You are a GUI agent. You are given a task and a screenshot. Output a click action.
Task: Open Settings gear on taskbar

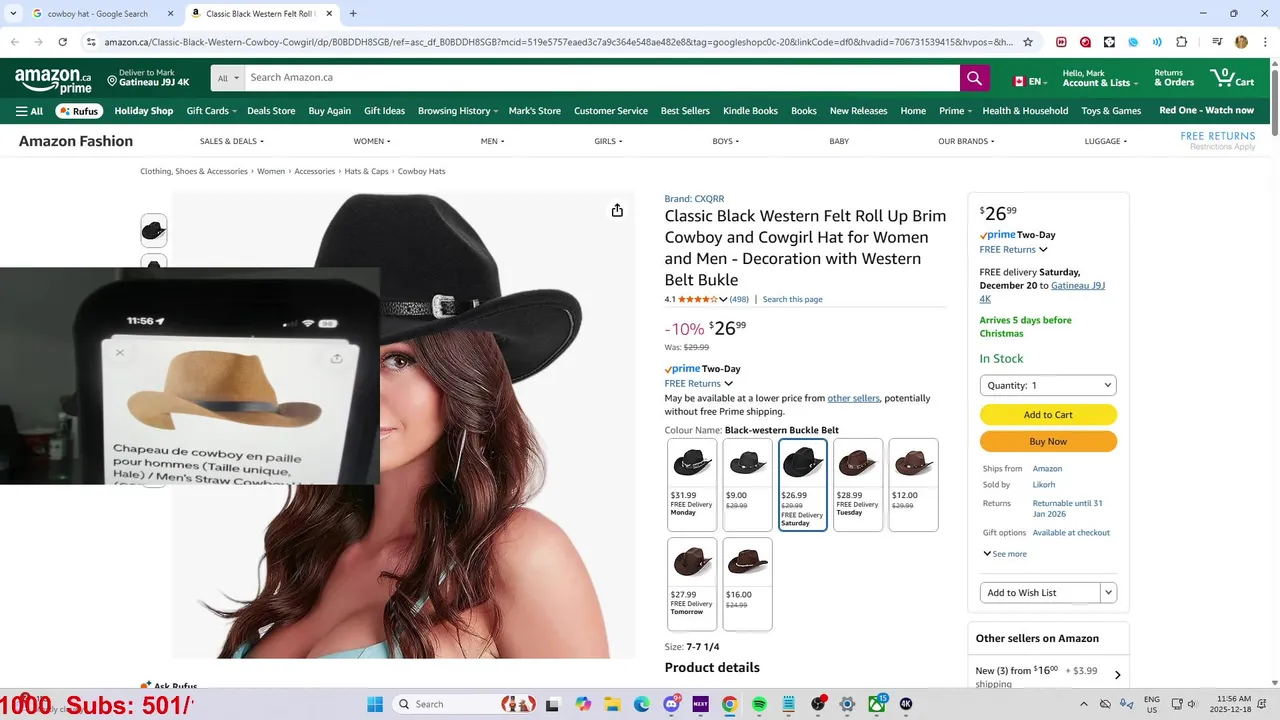847,704
